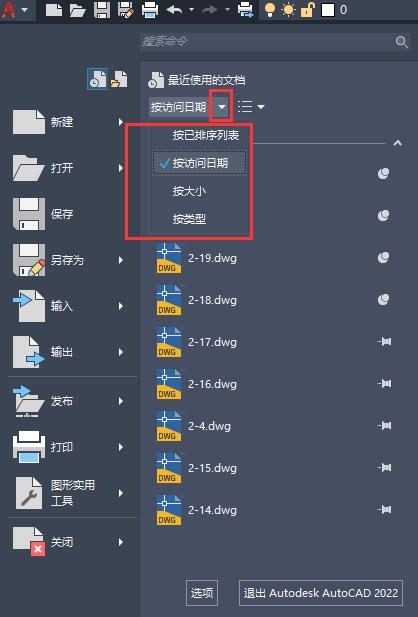Viewport: 418px width, 617px height.
Task: Toggle the layer lightbulb on/off icon
Action: (x=270, y=9)
